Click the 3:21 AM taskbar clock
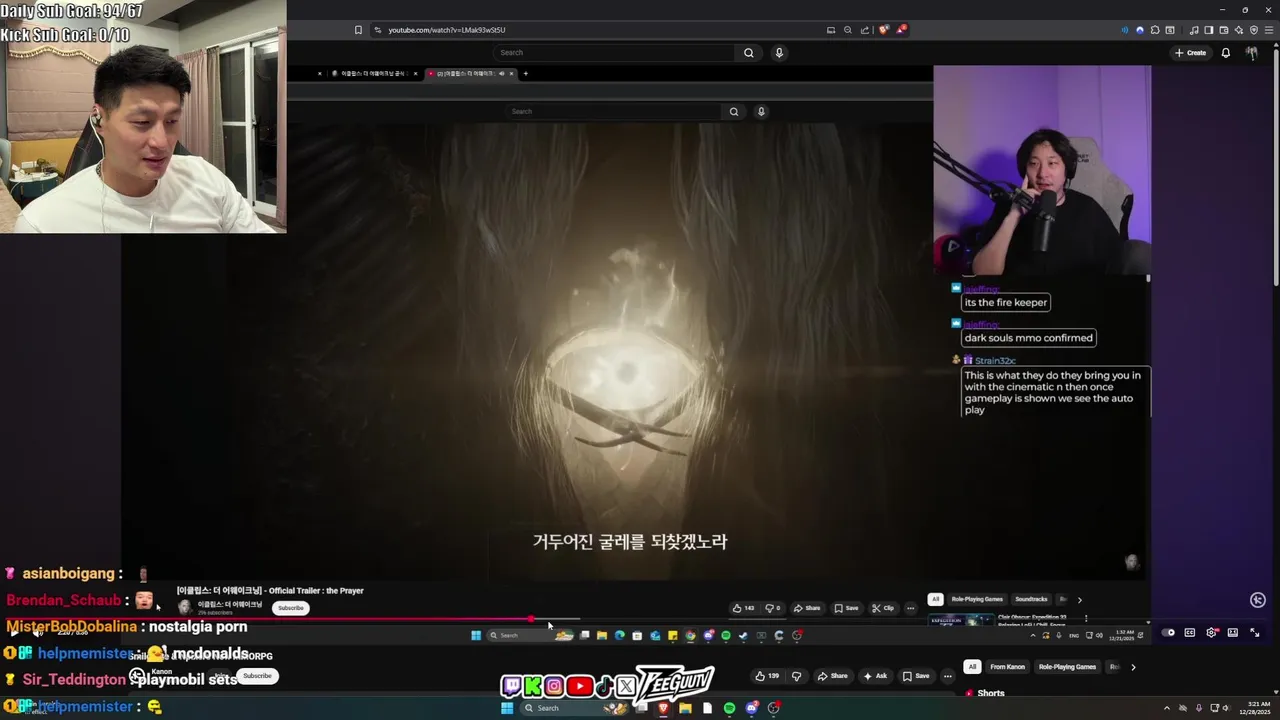The image size is (1280, 720). (x=1253, y=708)
